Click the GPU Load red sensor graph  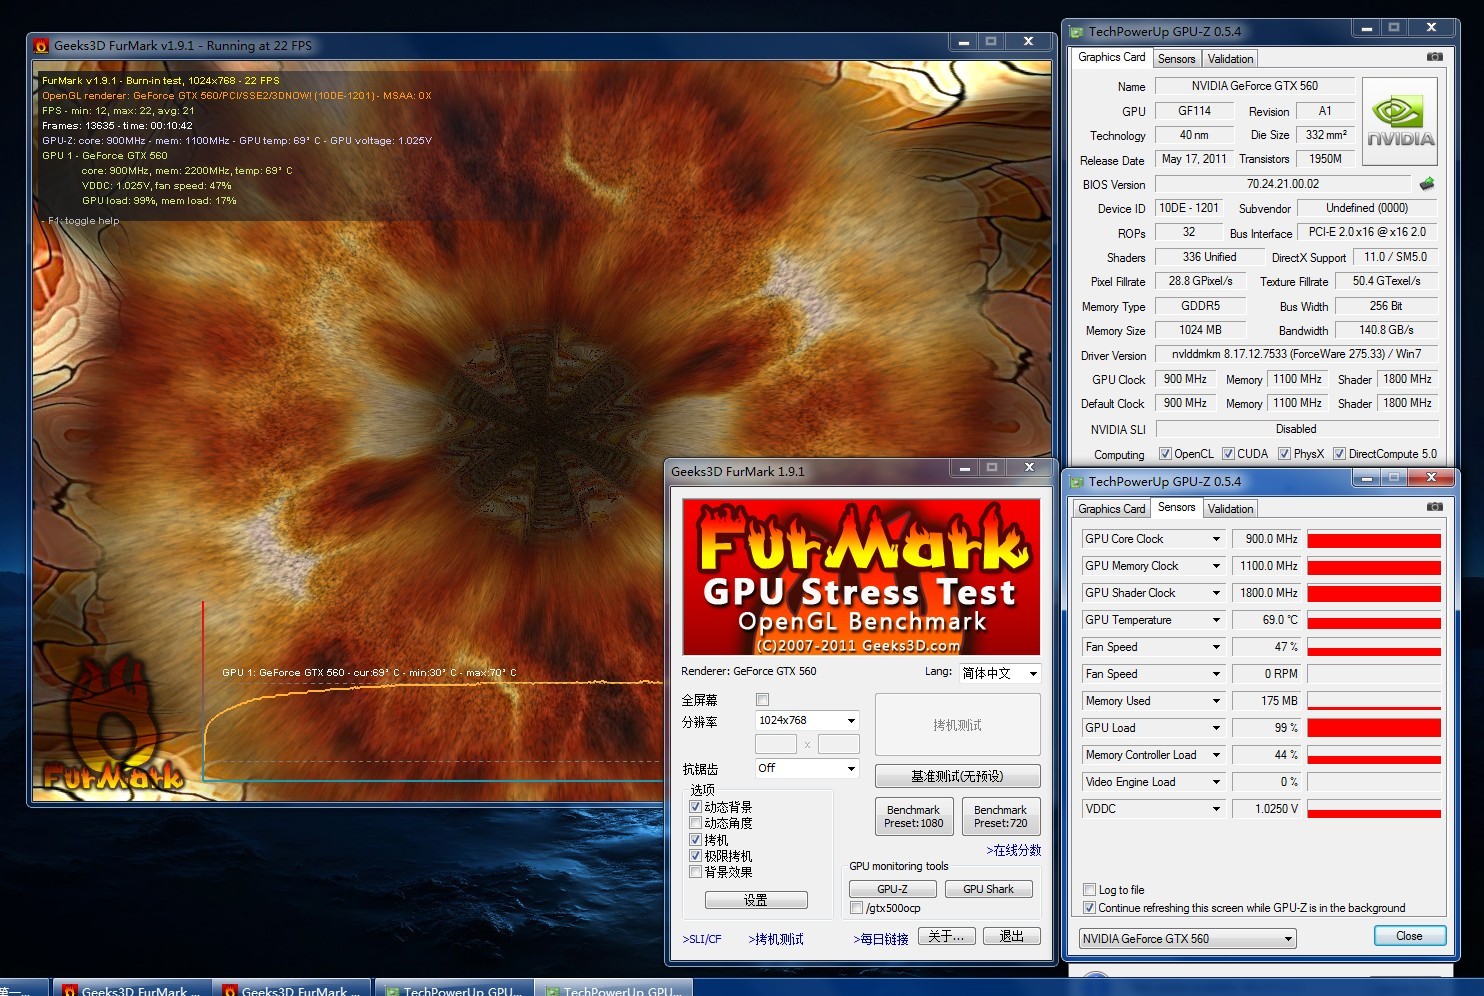click(1374, 728)
